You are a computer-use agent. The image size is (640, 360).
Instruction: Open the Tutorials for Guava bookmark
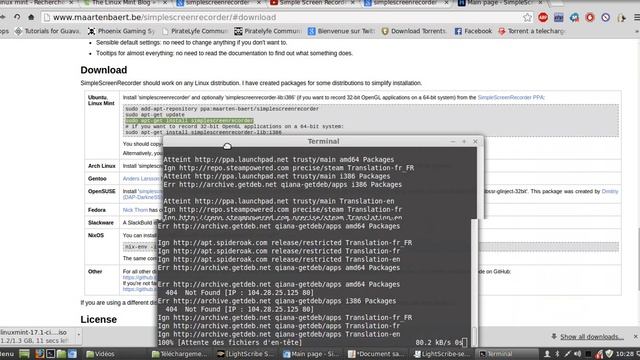47,31
